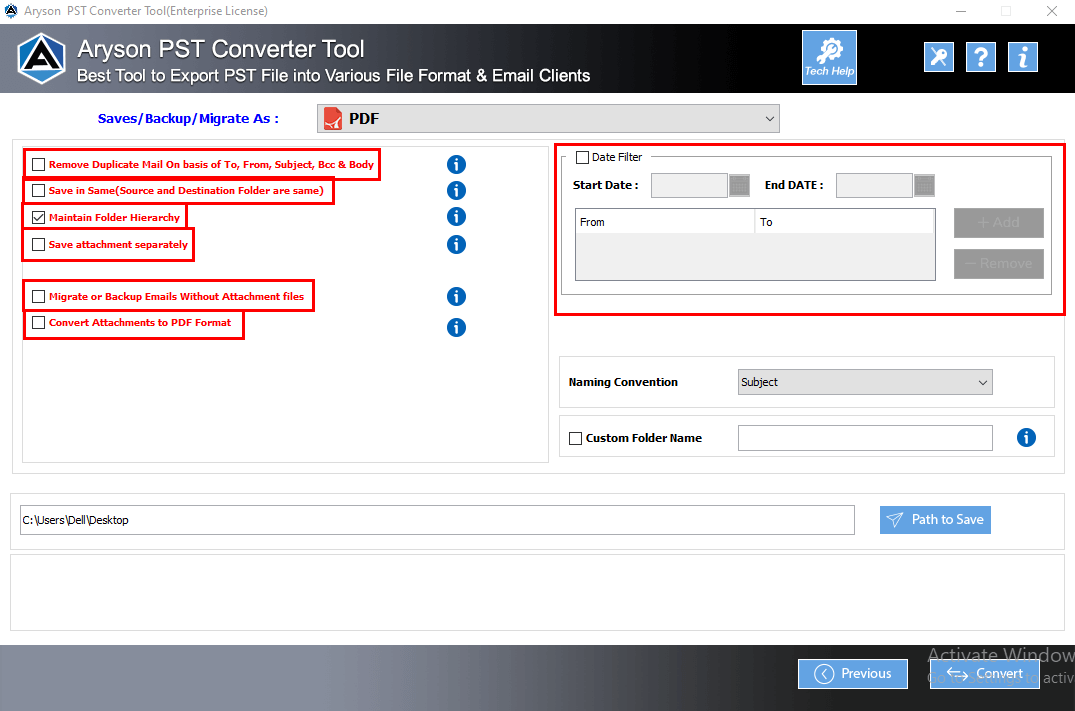The width and height of the screenshot is (1075, 711).
Task: Open the Start Date calendar picker
Action: click(x=737, y=185)
